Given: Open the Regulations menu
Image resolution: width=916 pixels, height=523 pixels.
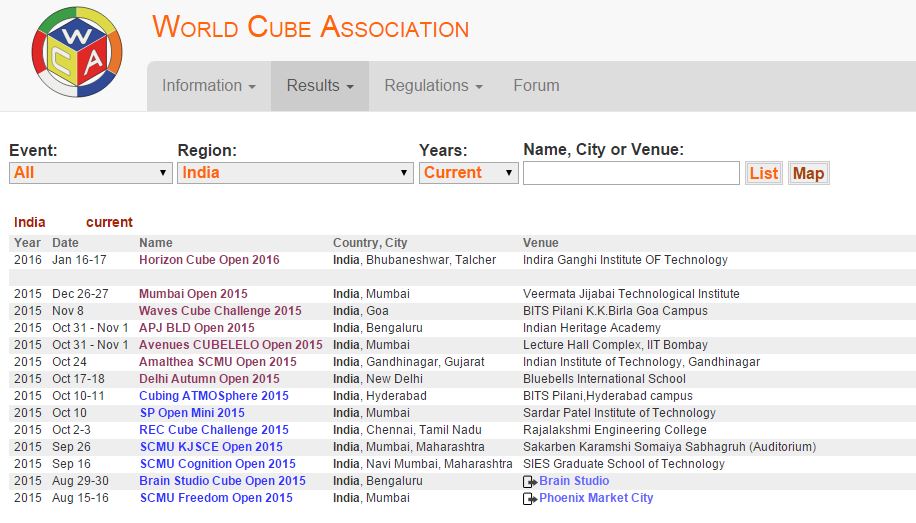Looking at the screenshot, I should click(433, 86).
